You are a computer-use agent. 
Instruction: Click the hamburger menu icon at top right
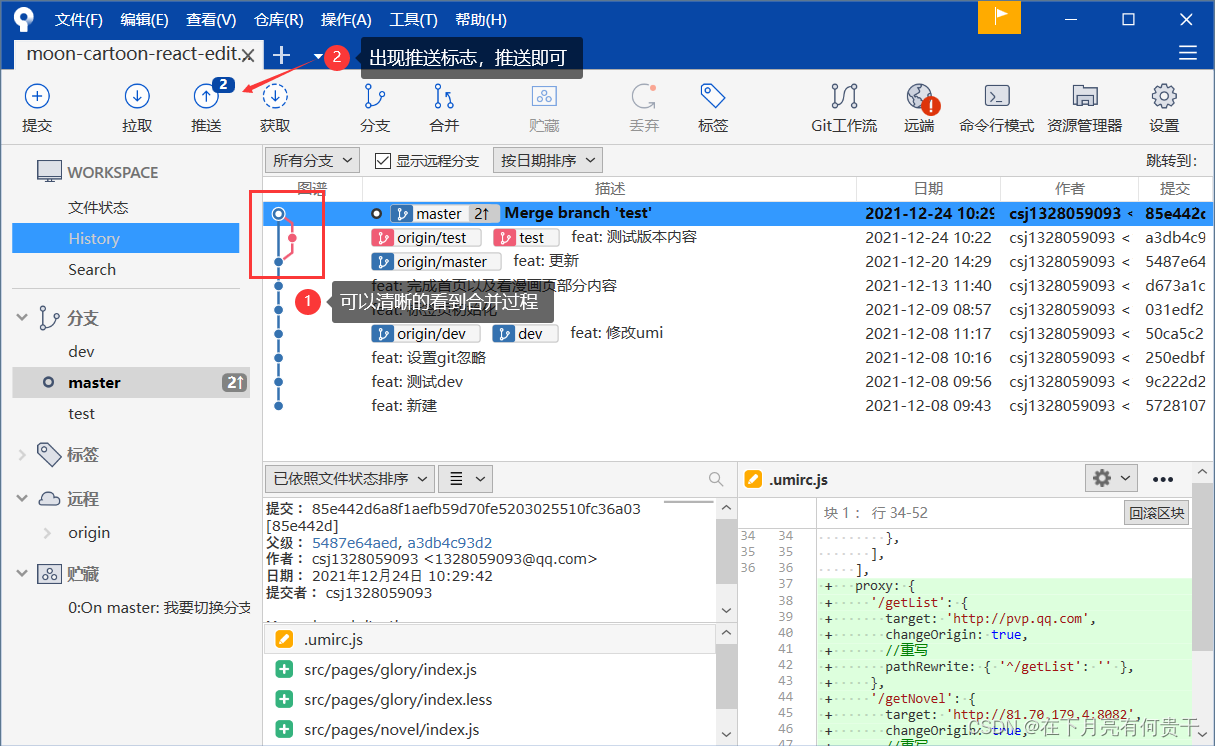pos(1188,53)
